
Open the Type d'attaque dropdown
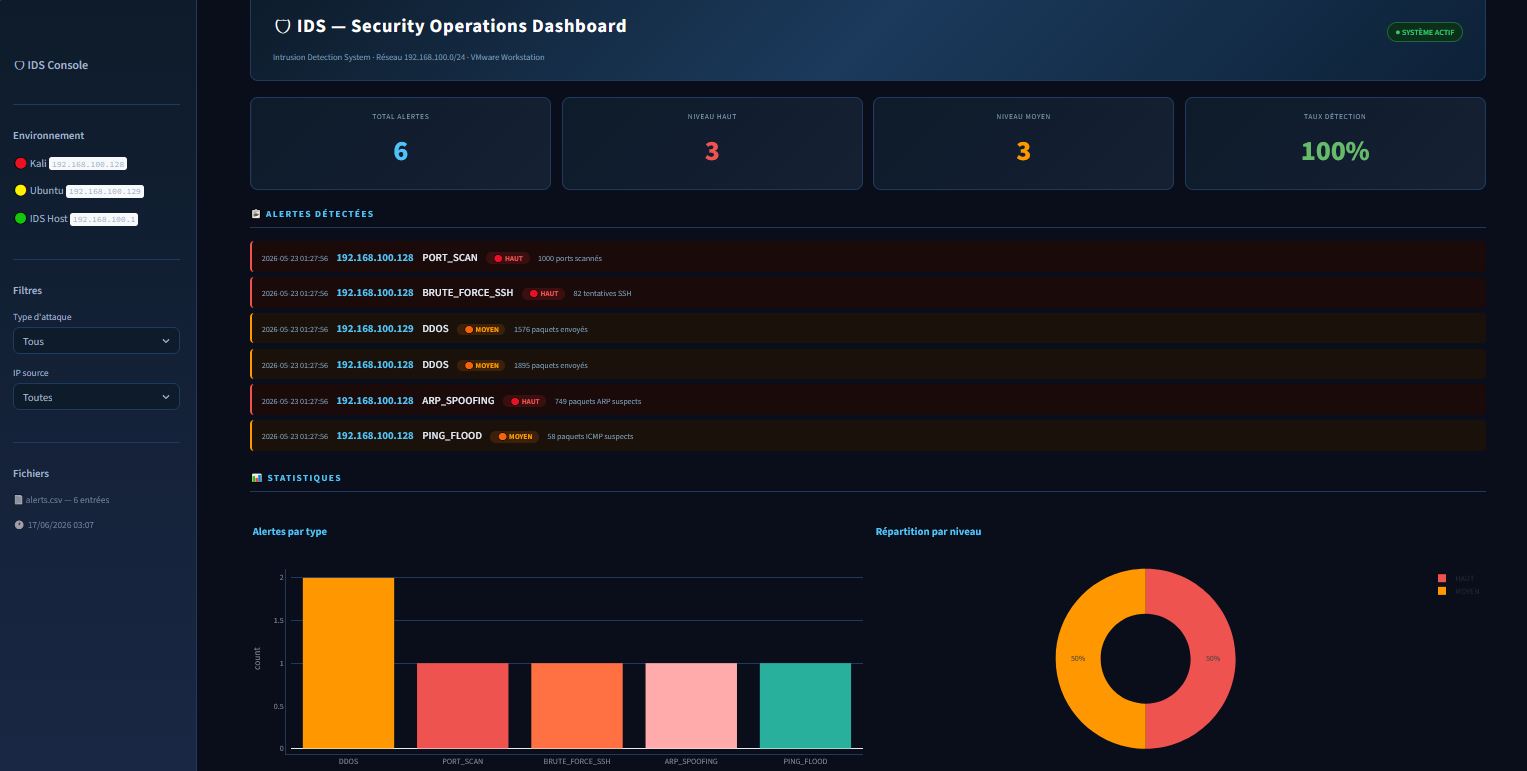[96, 341]
